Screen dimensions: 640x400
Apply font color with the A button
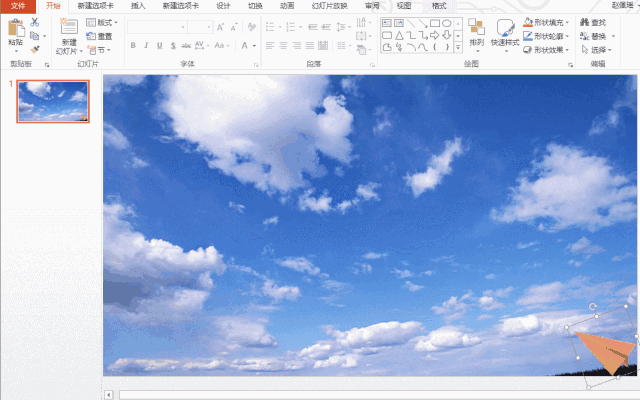pyautogui.click(x=244, y=46)
